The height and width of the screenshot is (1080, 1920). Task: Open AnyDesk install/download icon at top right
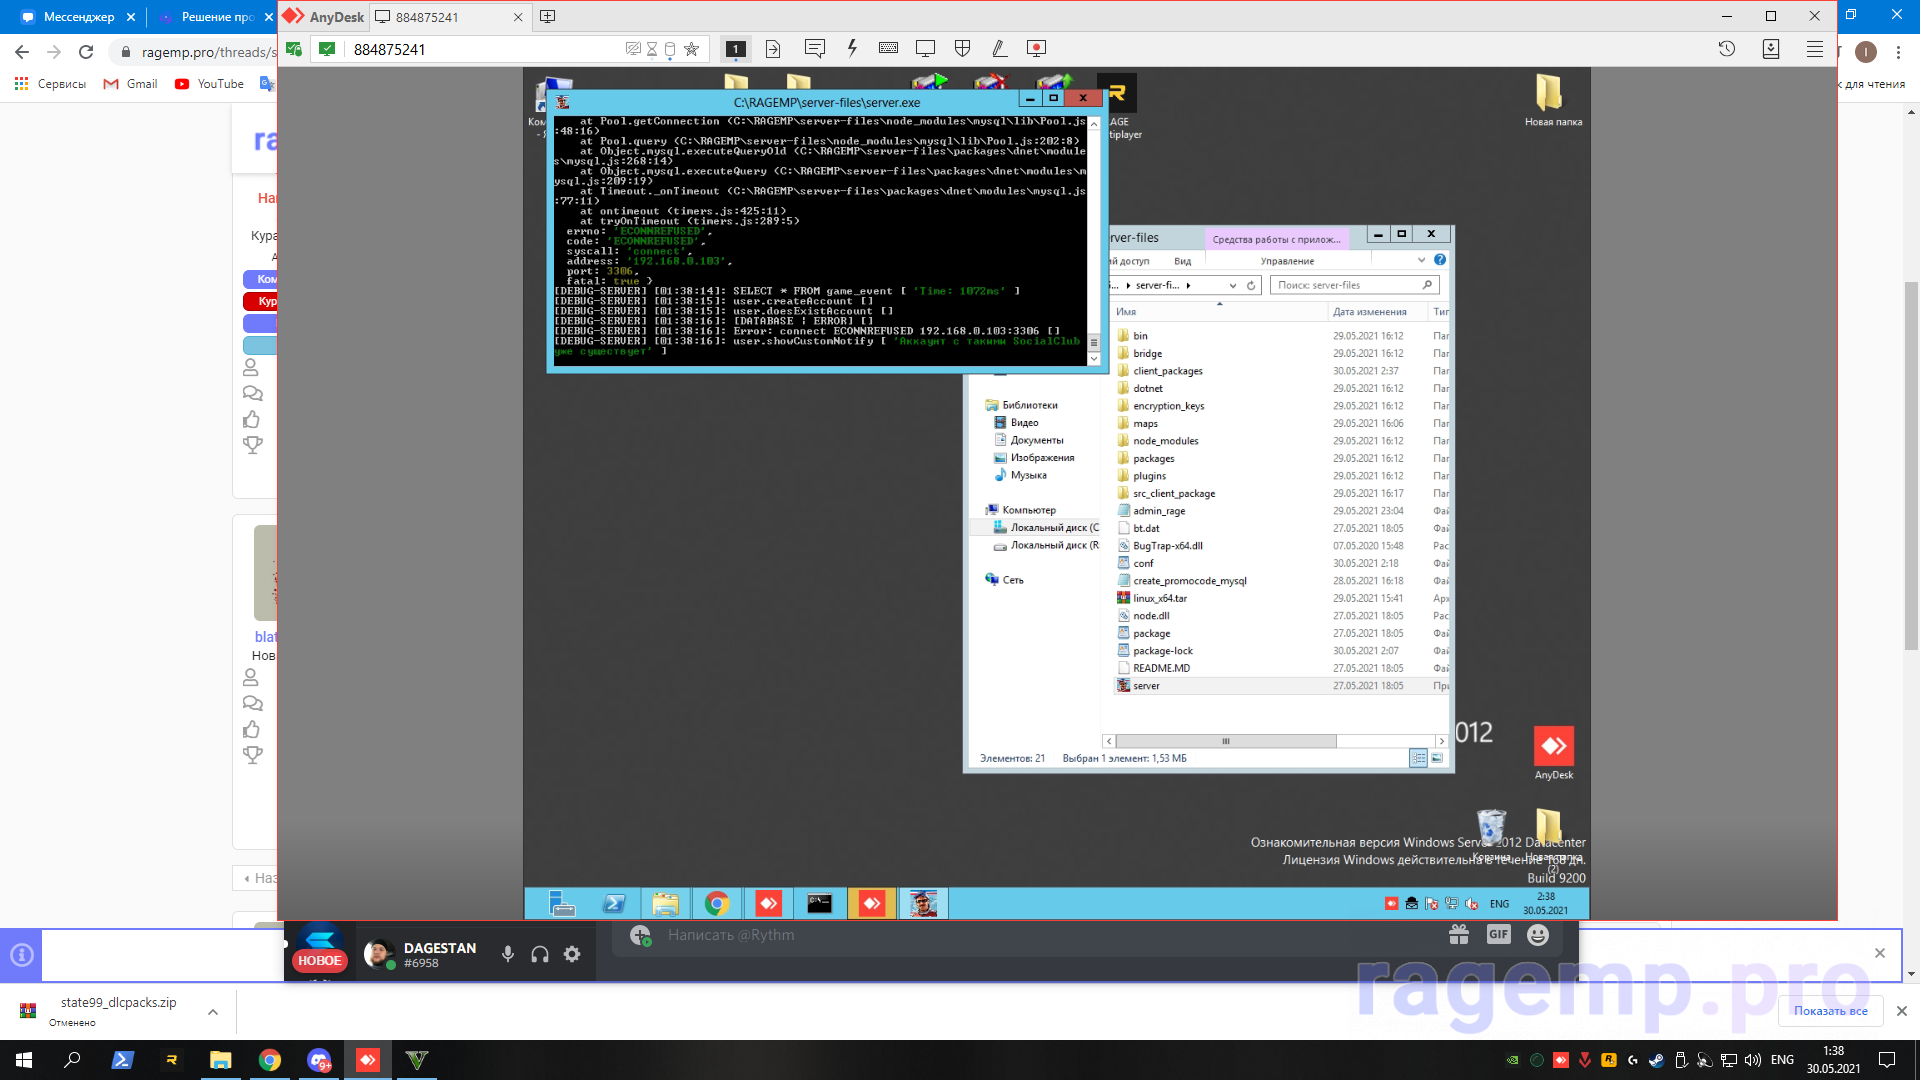[x=1771, y=48]
